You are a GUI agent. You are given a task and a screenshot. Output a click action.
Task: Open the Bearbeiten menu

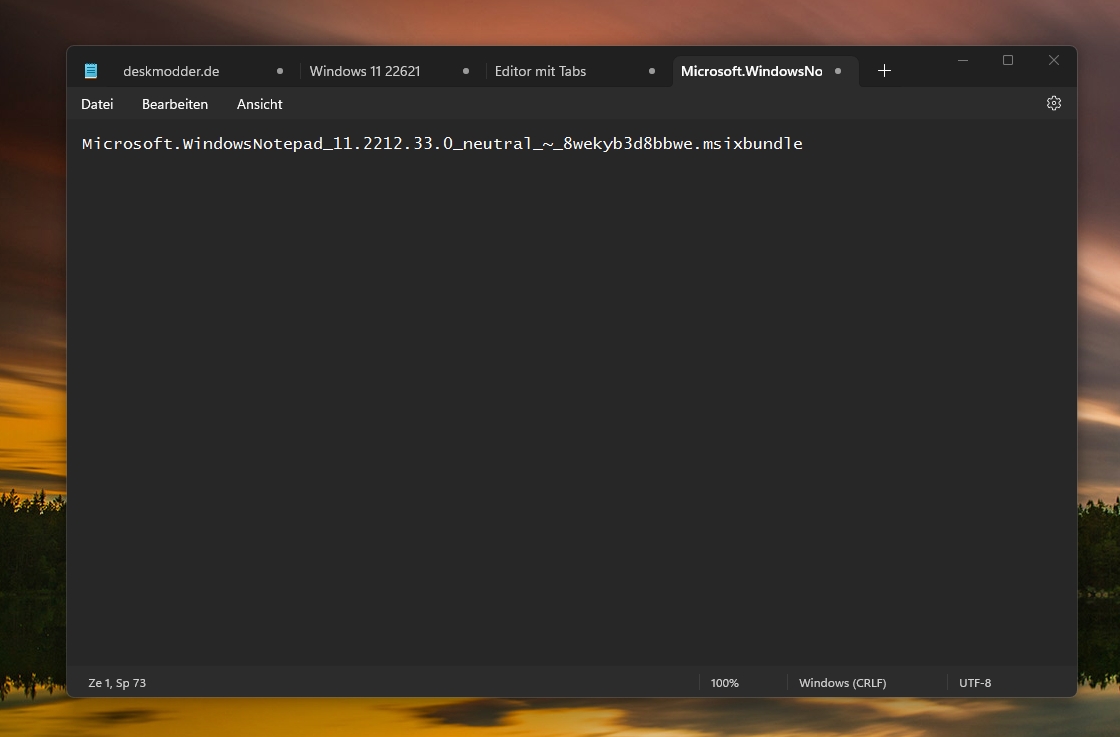175,103
